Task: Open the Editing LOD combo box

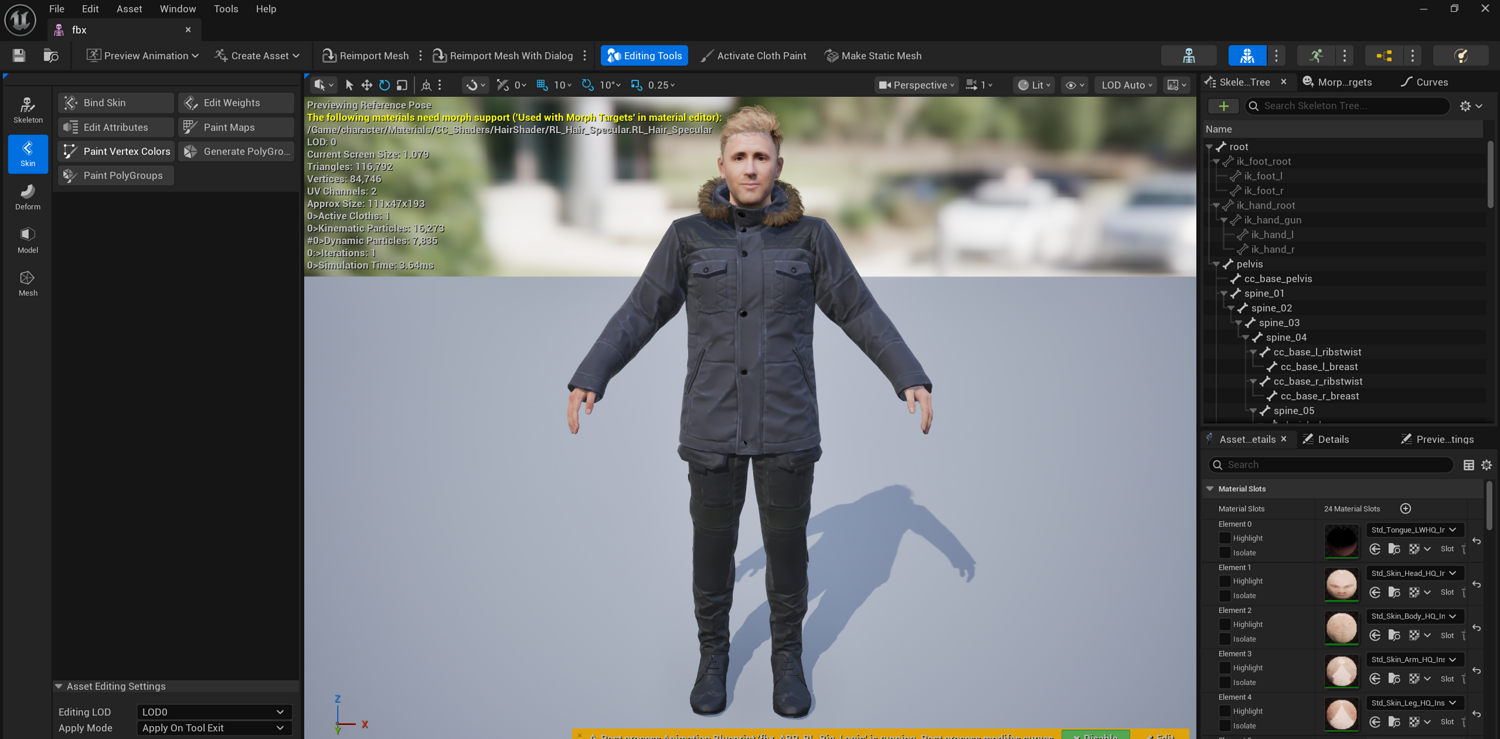Action: (213, 712)
